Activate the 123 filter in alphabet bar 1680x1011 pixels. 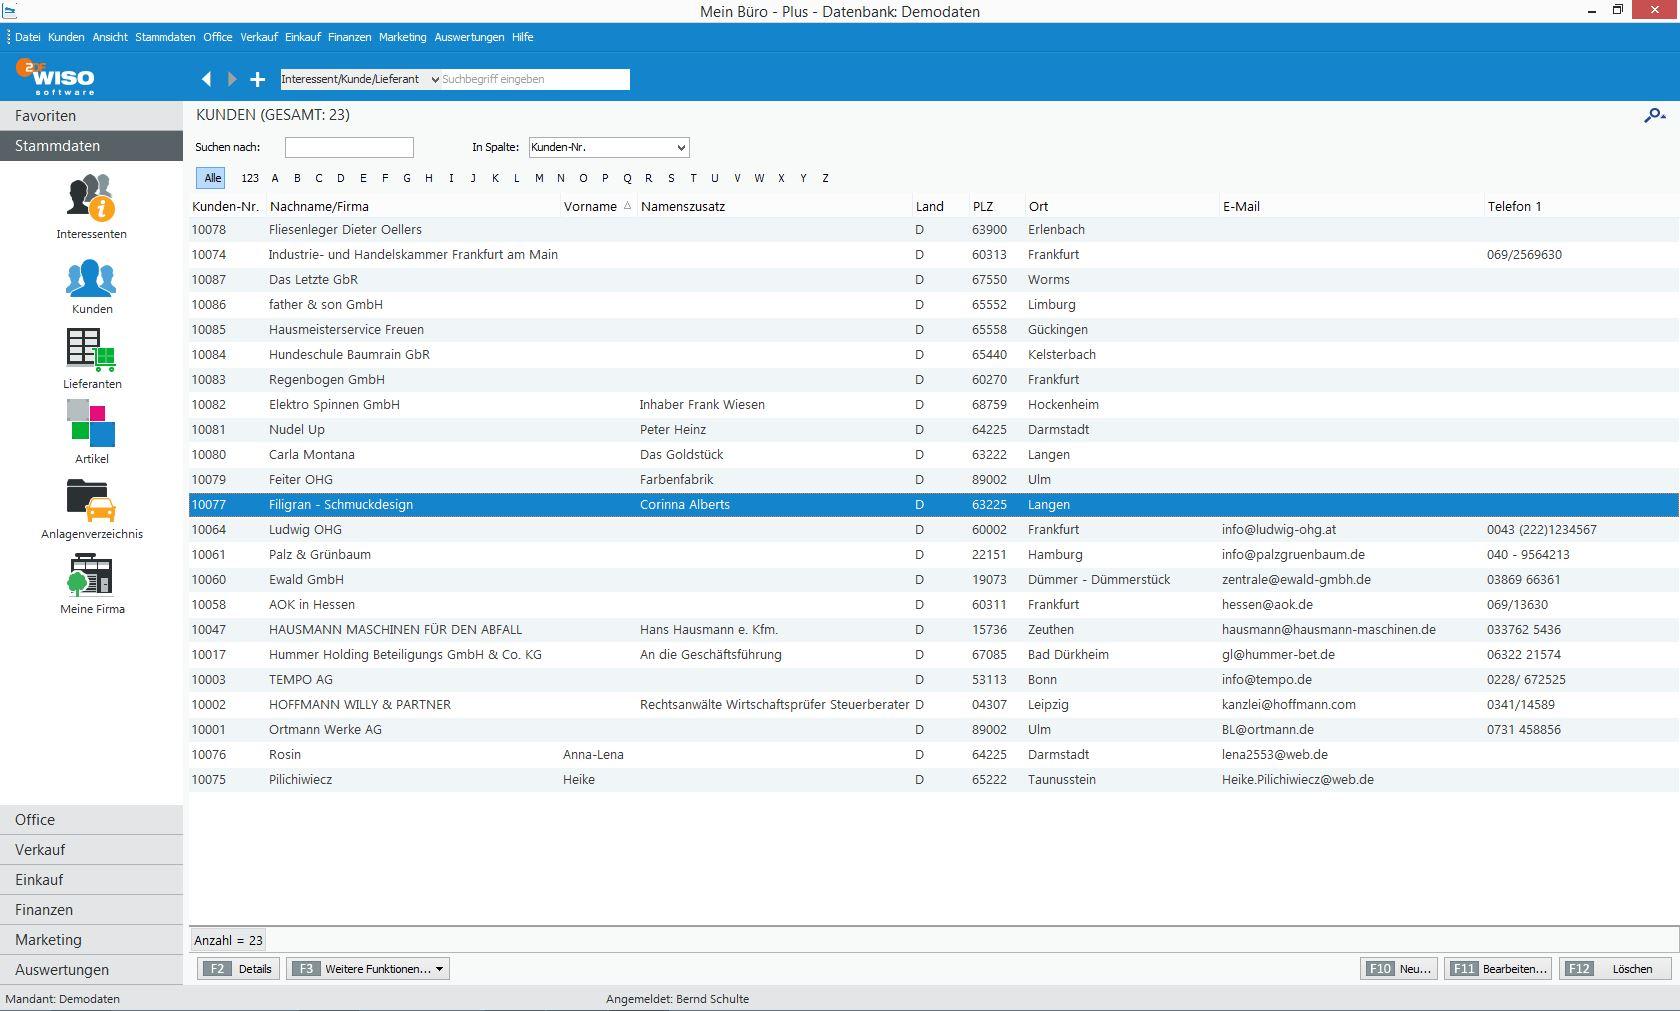(x=249, y=178)
